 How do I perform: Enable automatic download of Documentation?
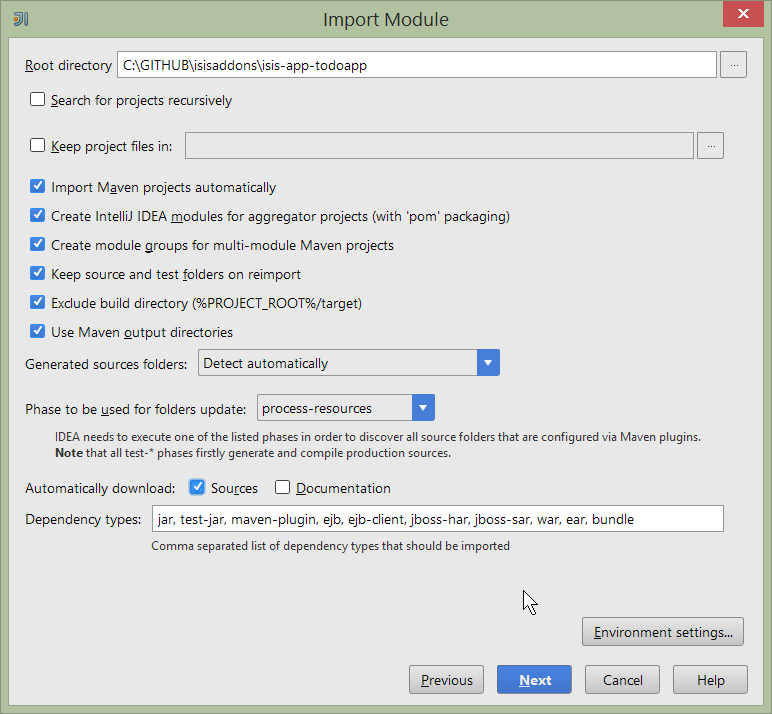point(283,488)
